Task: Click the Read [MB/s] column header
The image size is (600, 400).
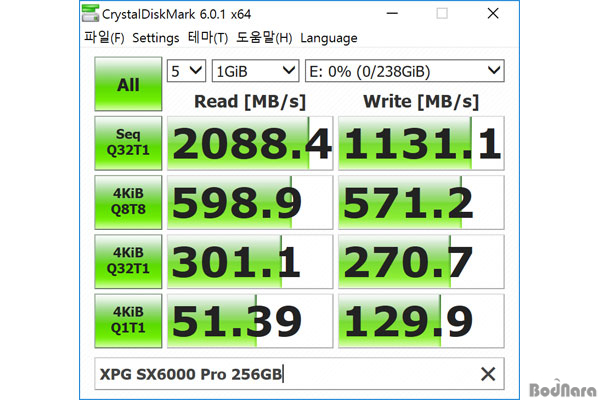Action: coord(250,102)
